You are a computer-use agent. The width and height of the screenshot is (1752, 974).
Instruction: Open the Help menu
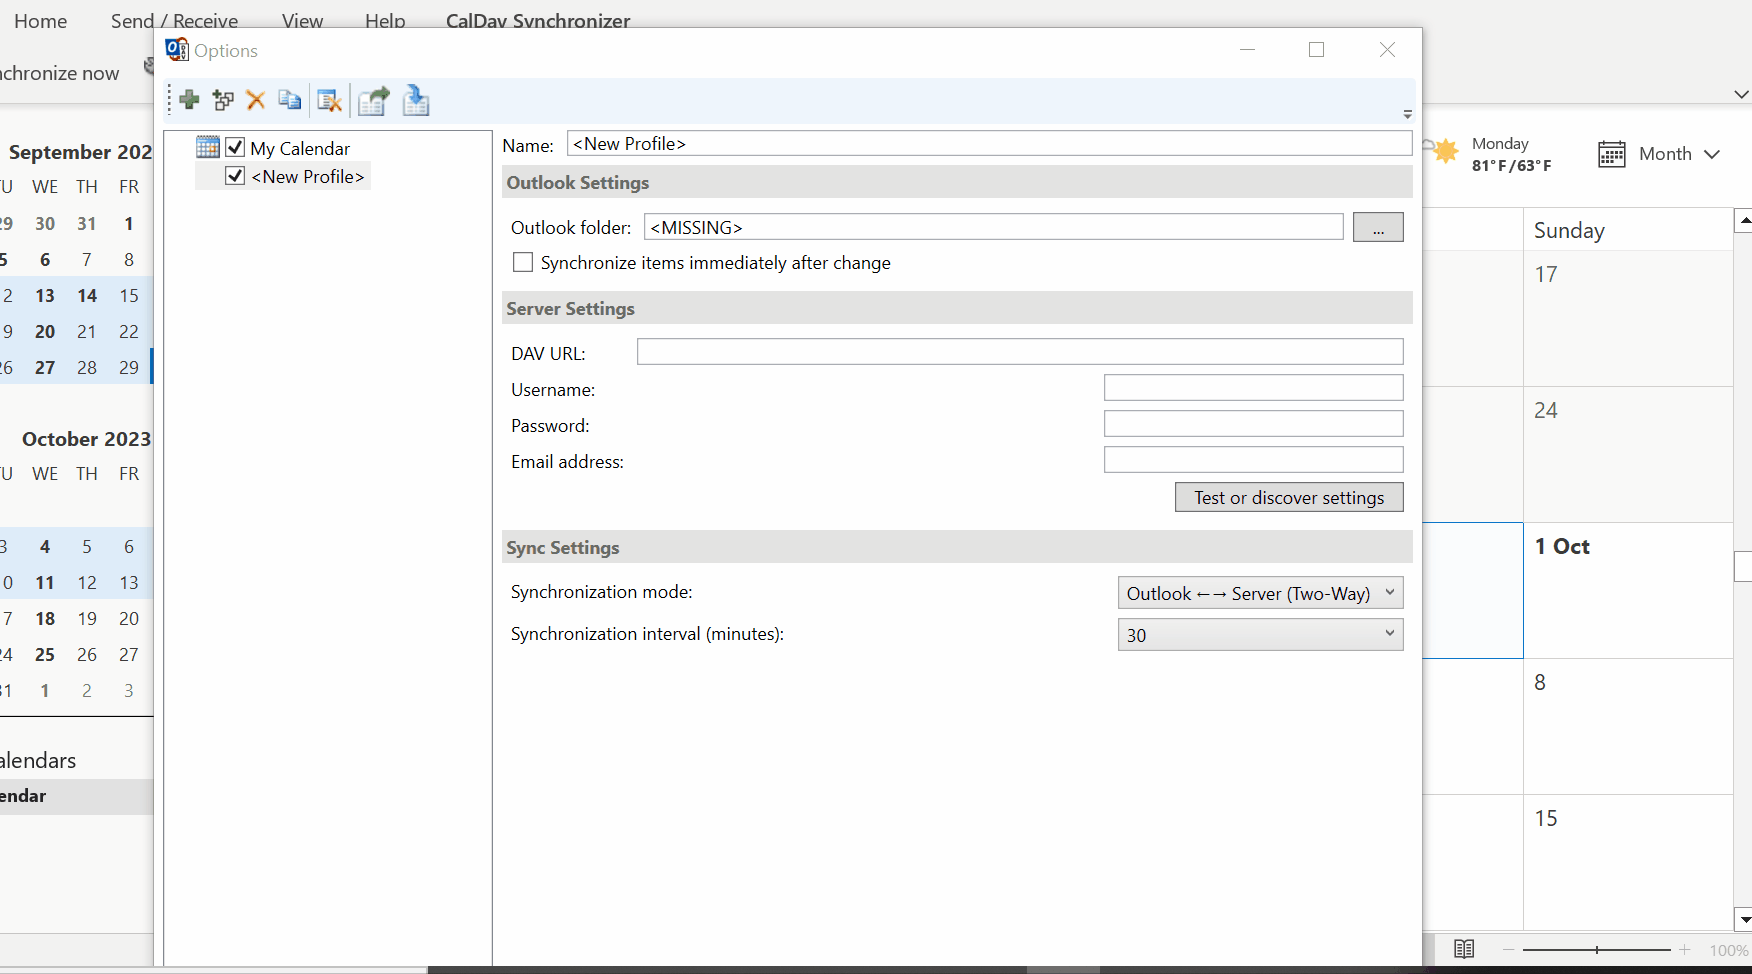coord(385,20)
